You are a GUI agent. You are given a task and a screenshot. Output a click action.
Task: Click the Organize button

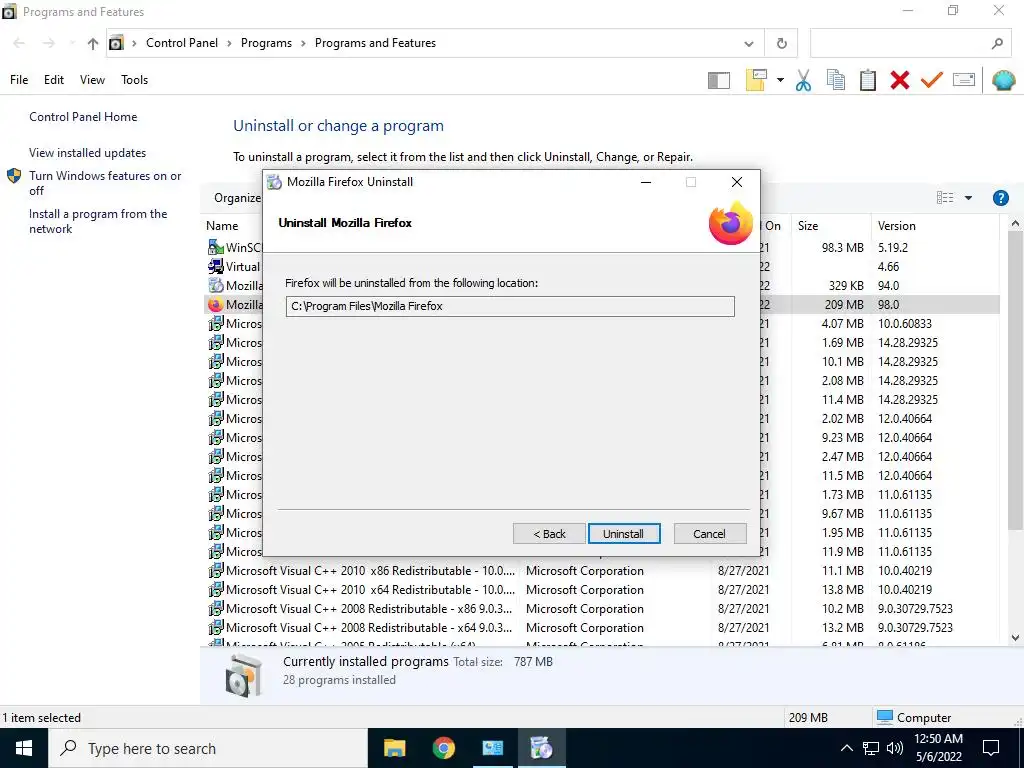pyautogui.click(x=237, y=198)
